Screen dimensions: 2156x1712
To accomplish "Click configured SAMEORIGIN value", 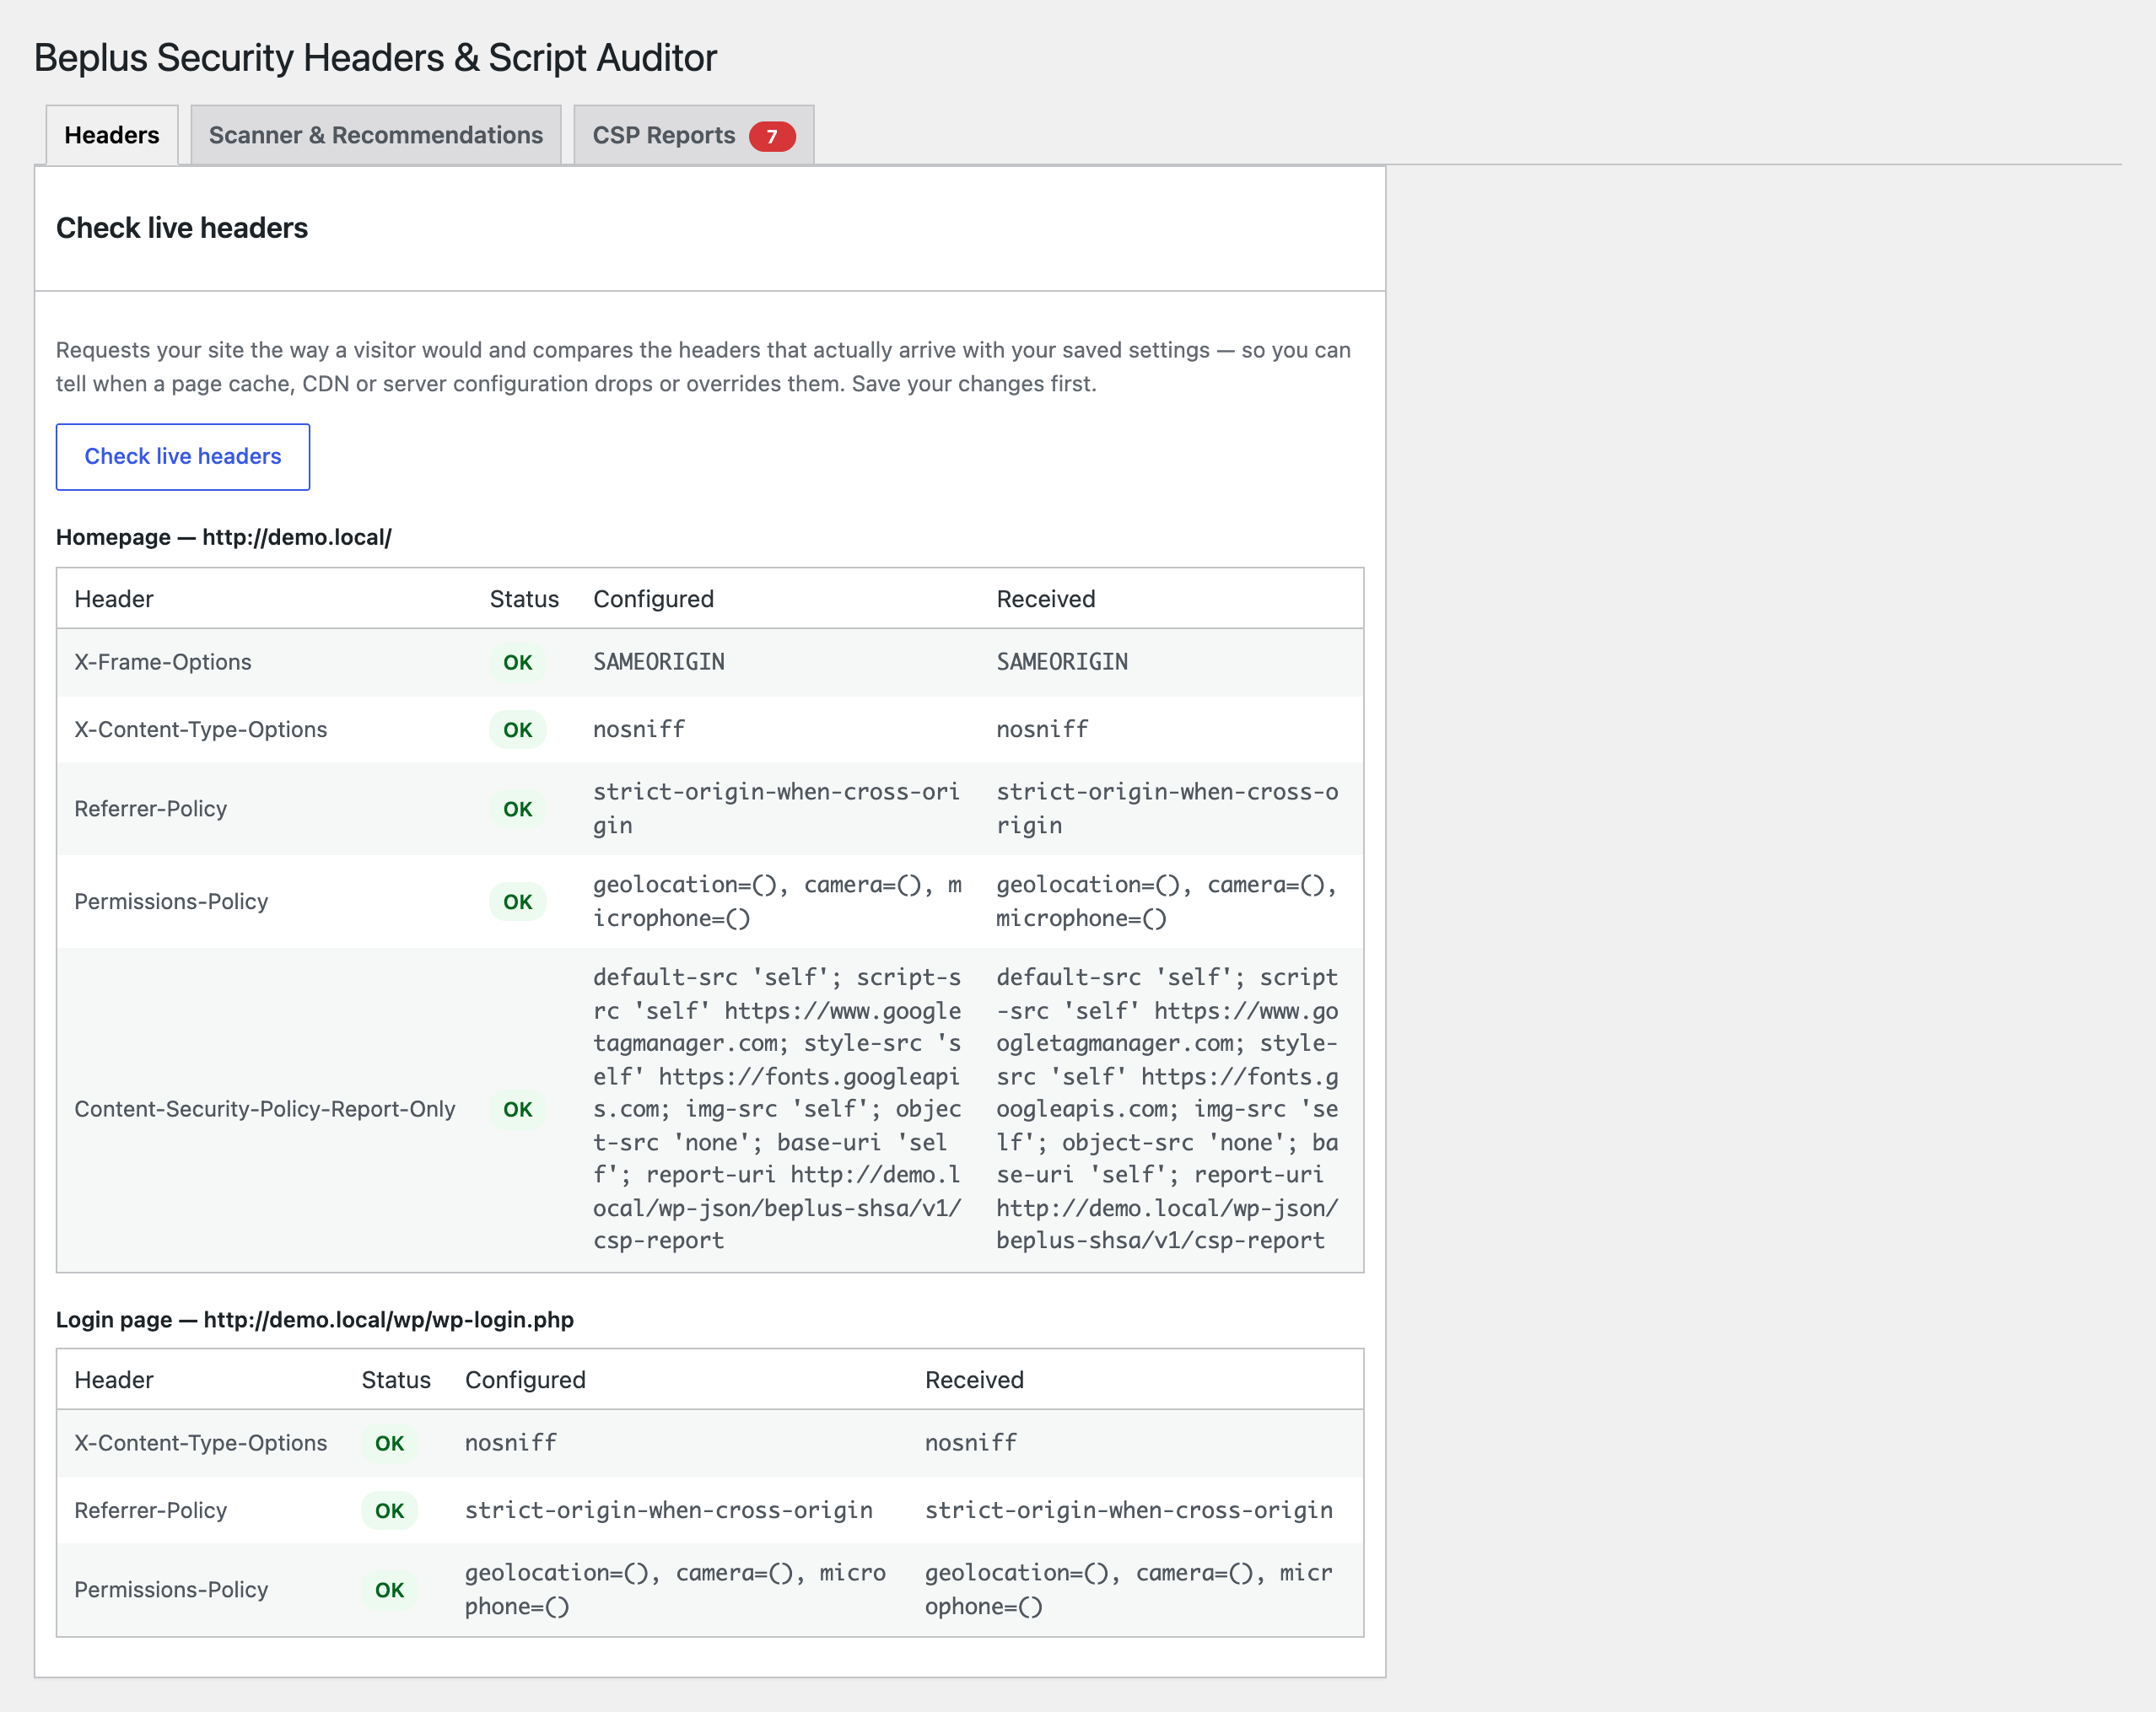I will [x=659, y=662].
